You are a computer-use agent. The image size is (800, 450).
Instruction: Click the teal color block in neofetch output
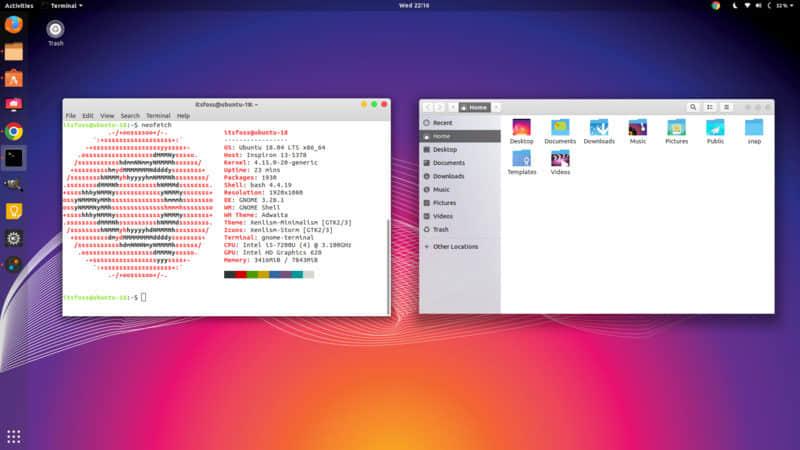[x=297, y=274]
